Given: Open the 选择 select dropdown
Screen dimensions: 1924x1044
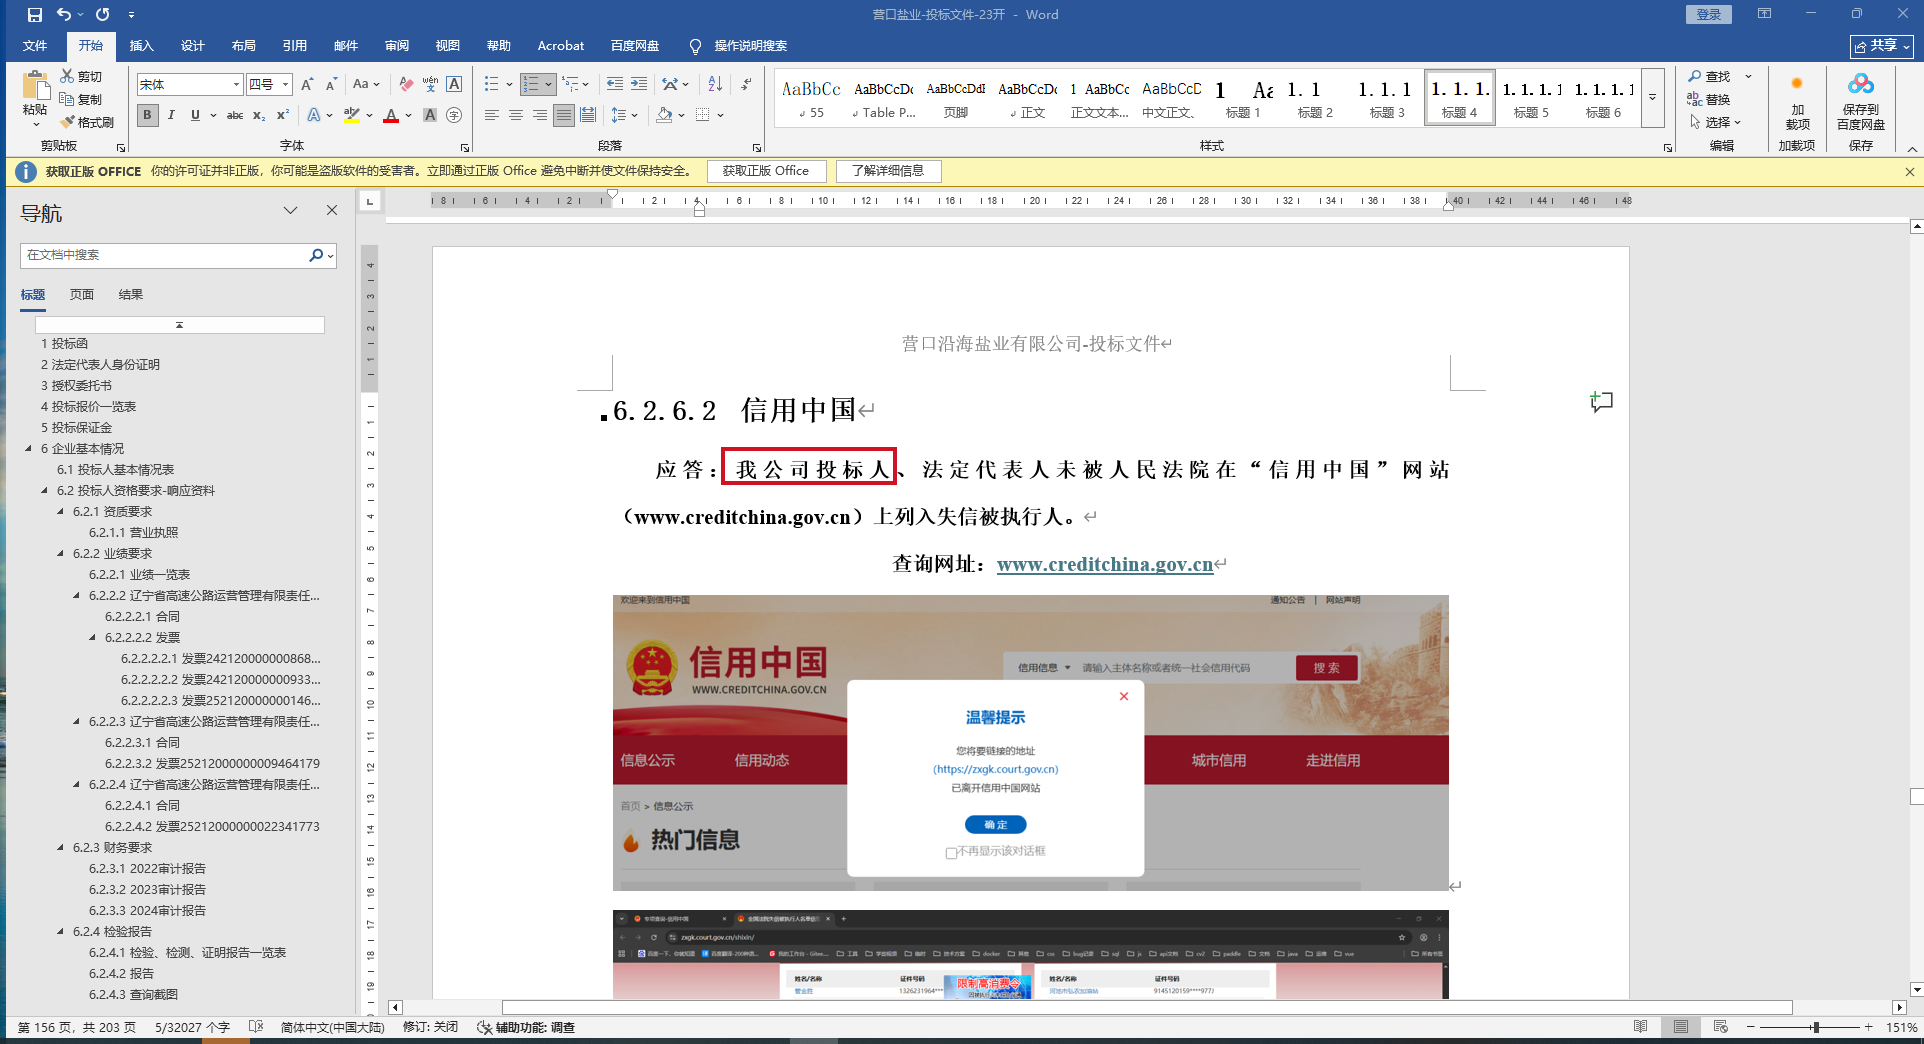Looking at the screenshot, I should [x=1716, y=122].
